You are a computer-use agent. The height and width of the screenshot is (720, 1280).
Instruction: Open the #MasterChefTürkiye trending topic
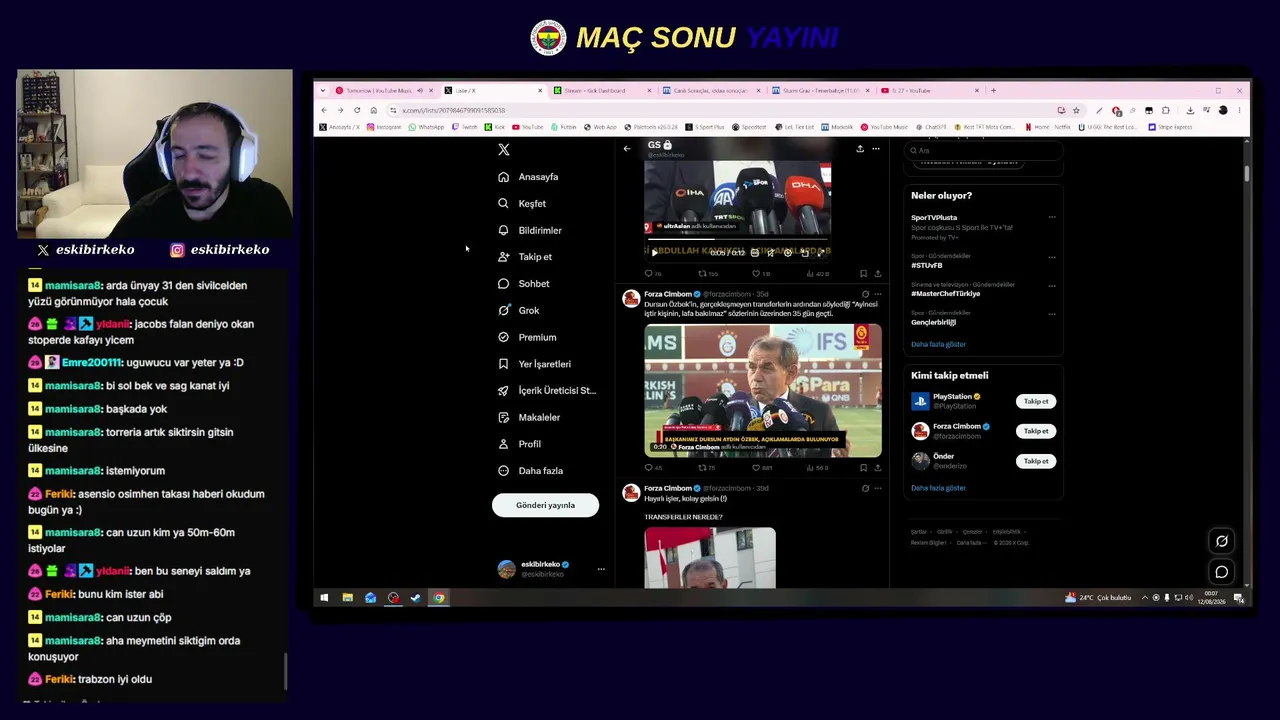[945, 294]
